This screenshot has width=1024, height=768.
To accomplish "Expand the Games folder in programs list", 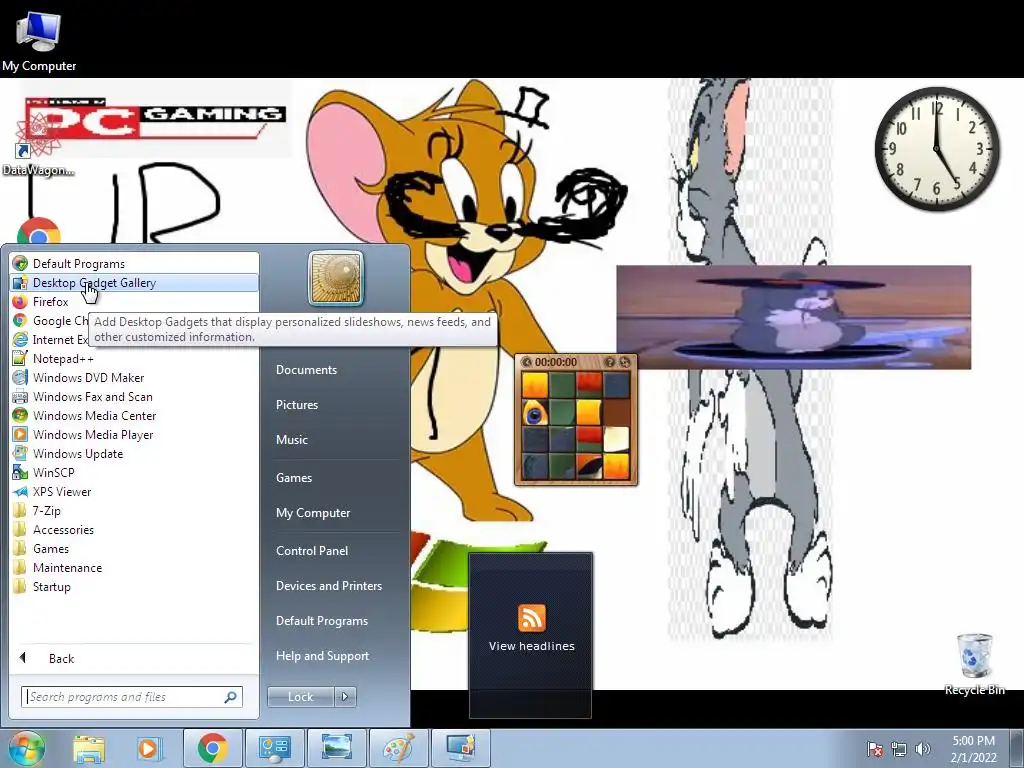I will point(134,549).
